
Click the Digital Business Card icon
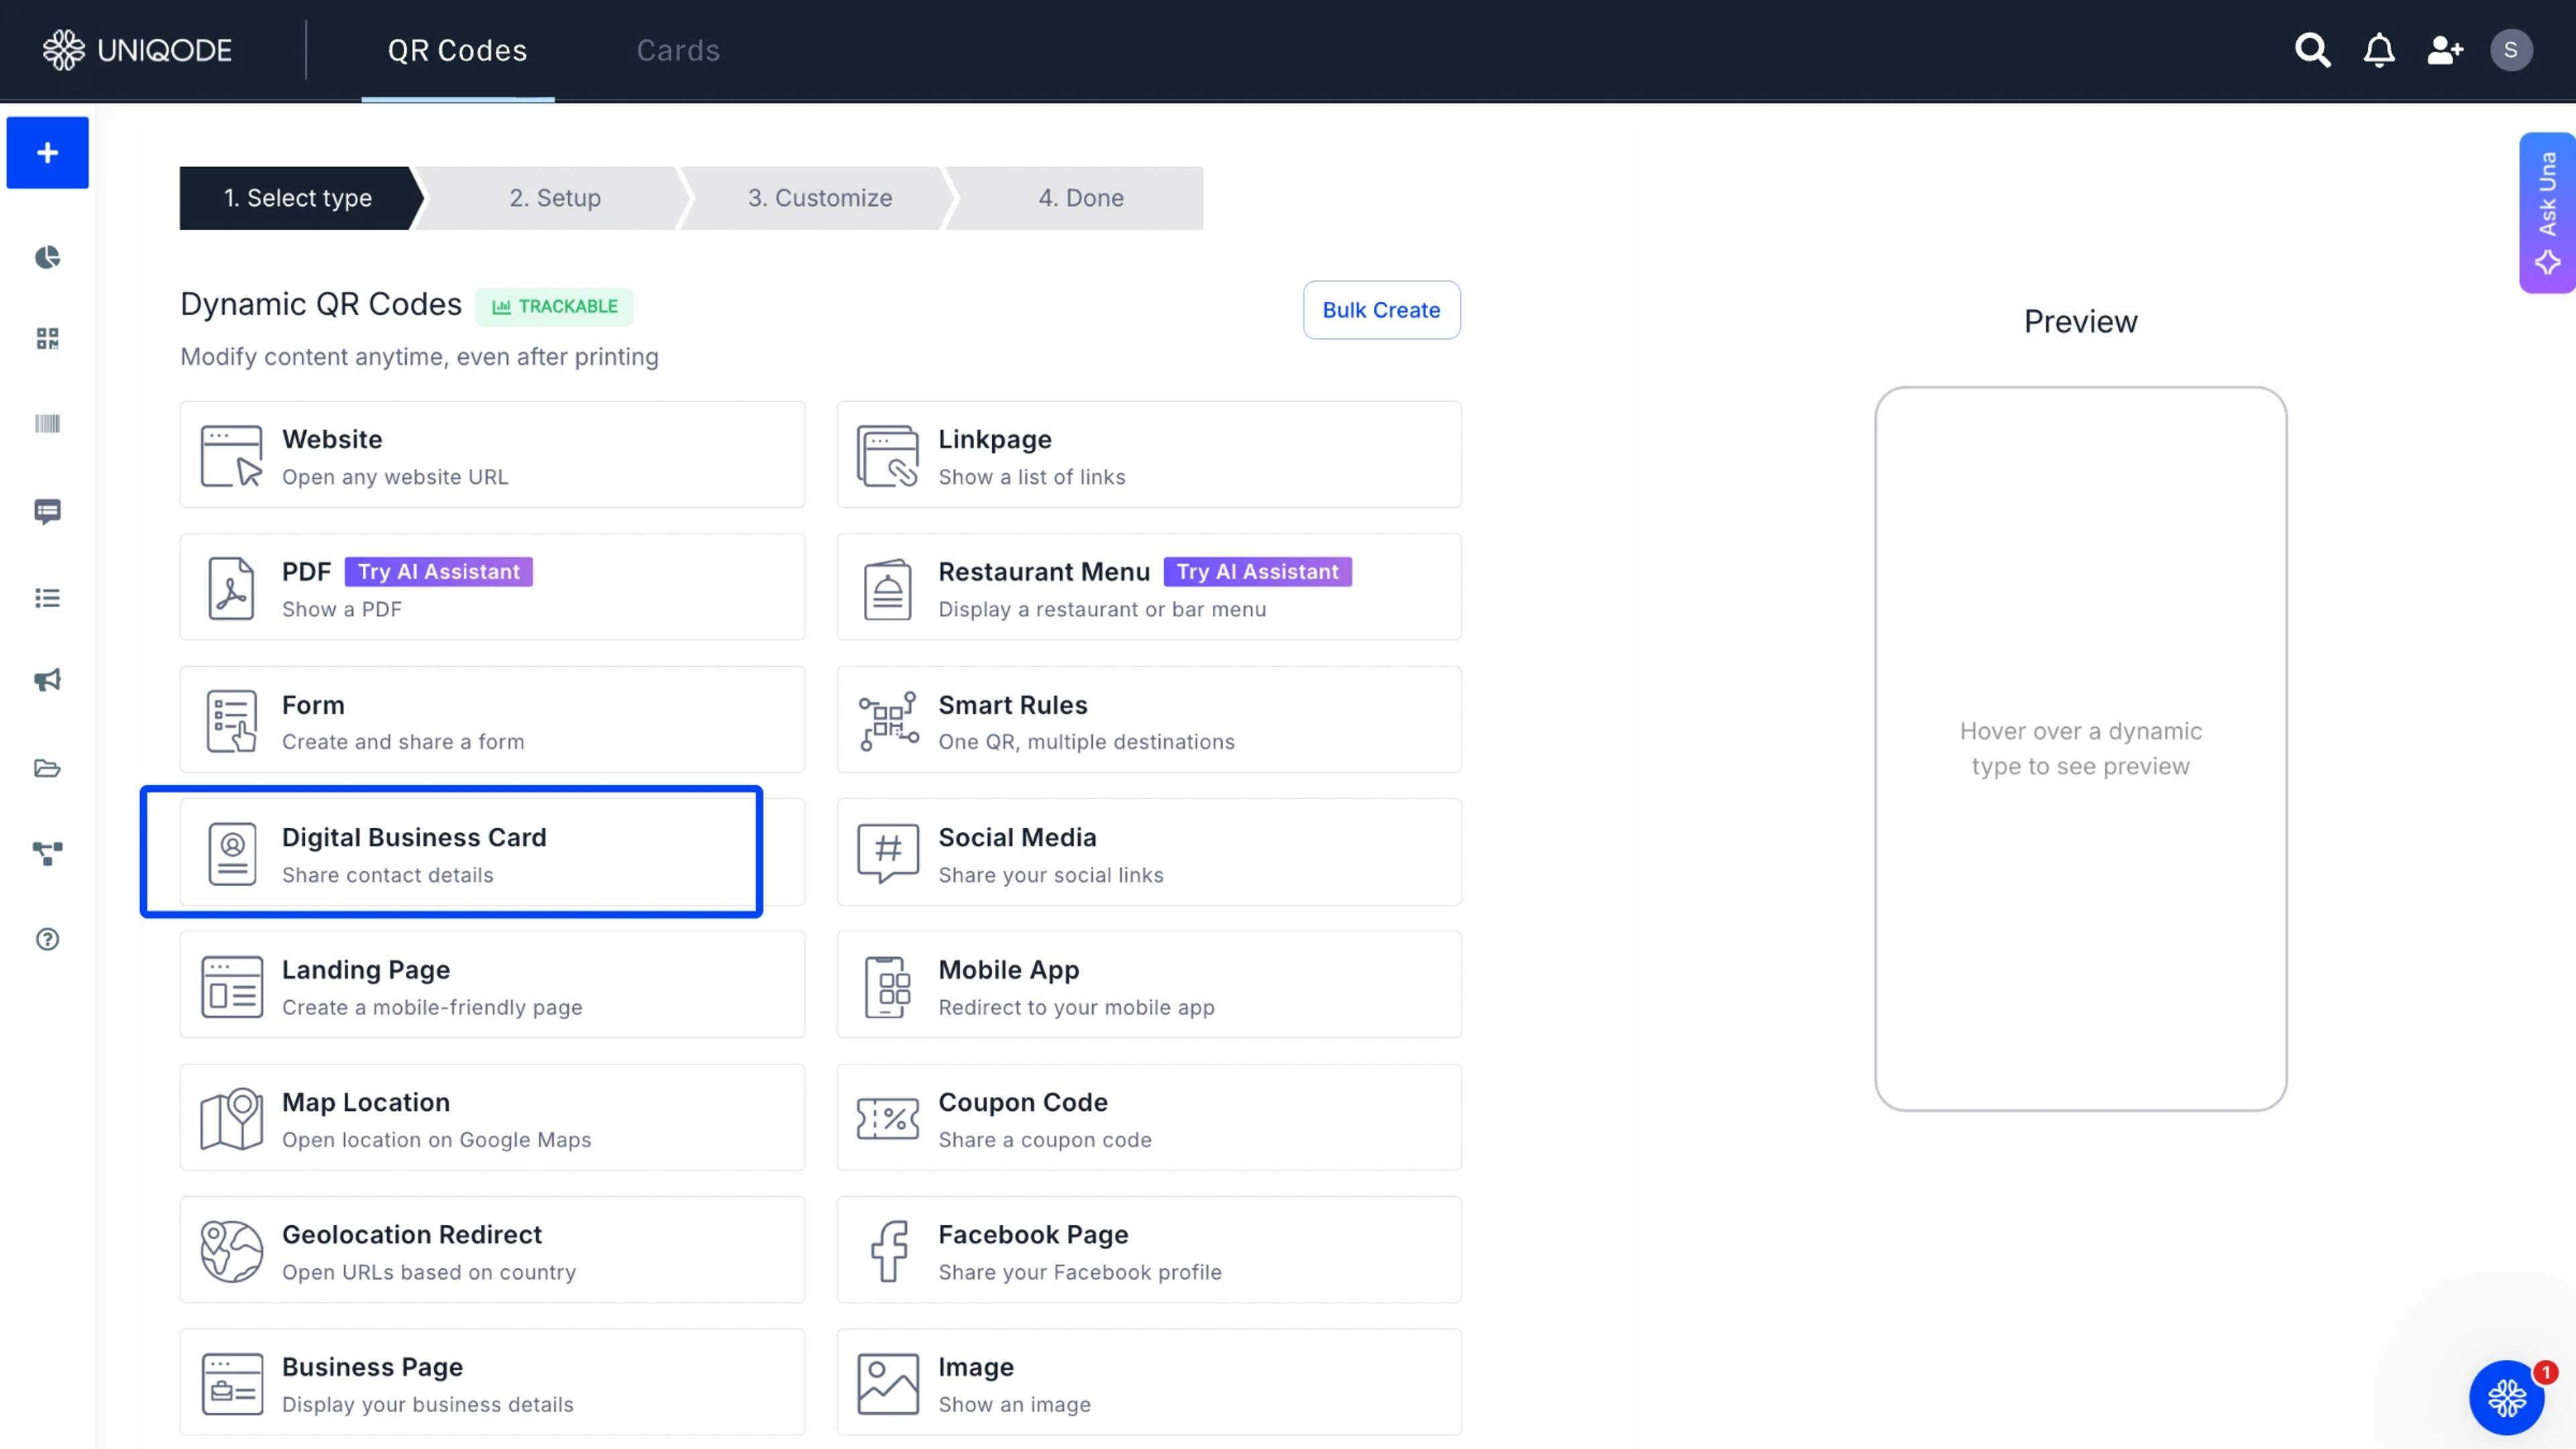[x=232, y=854]
